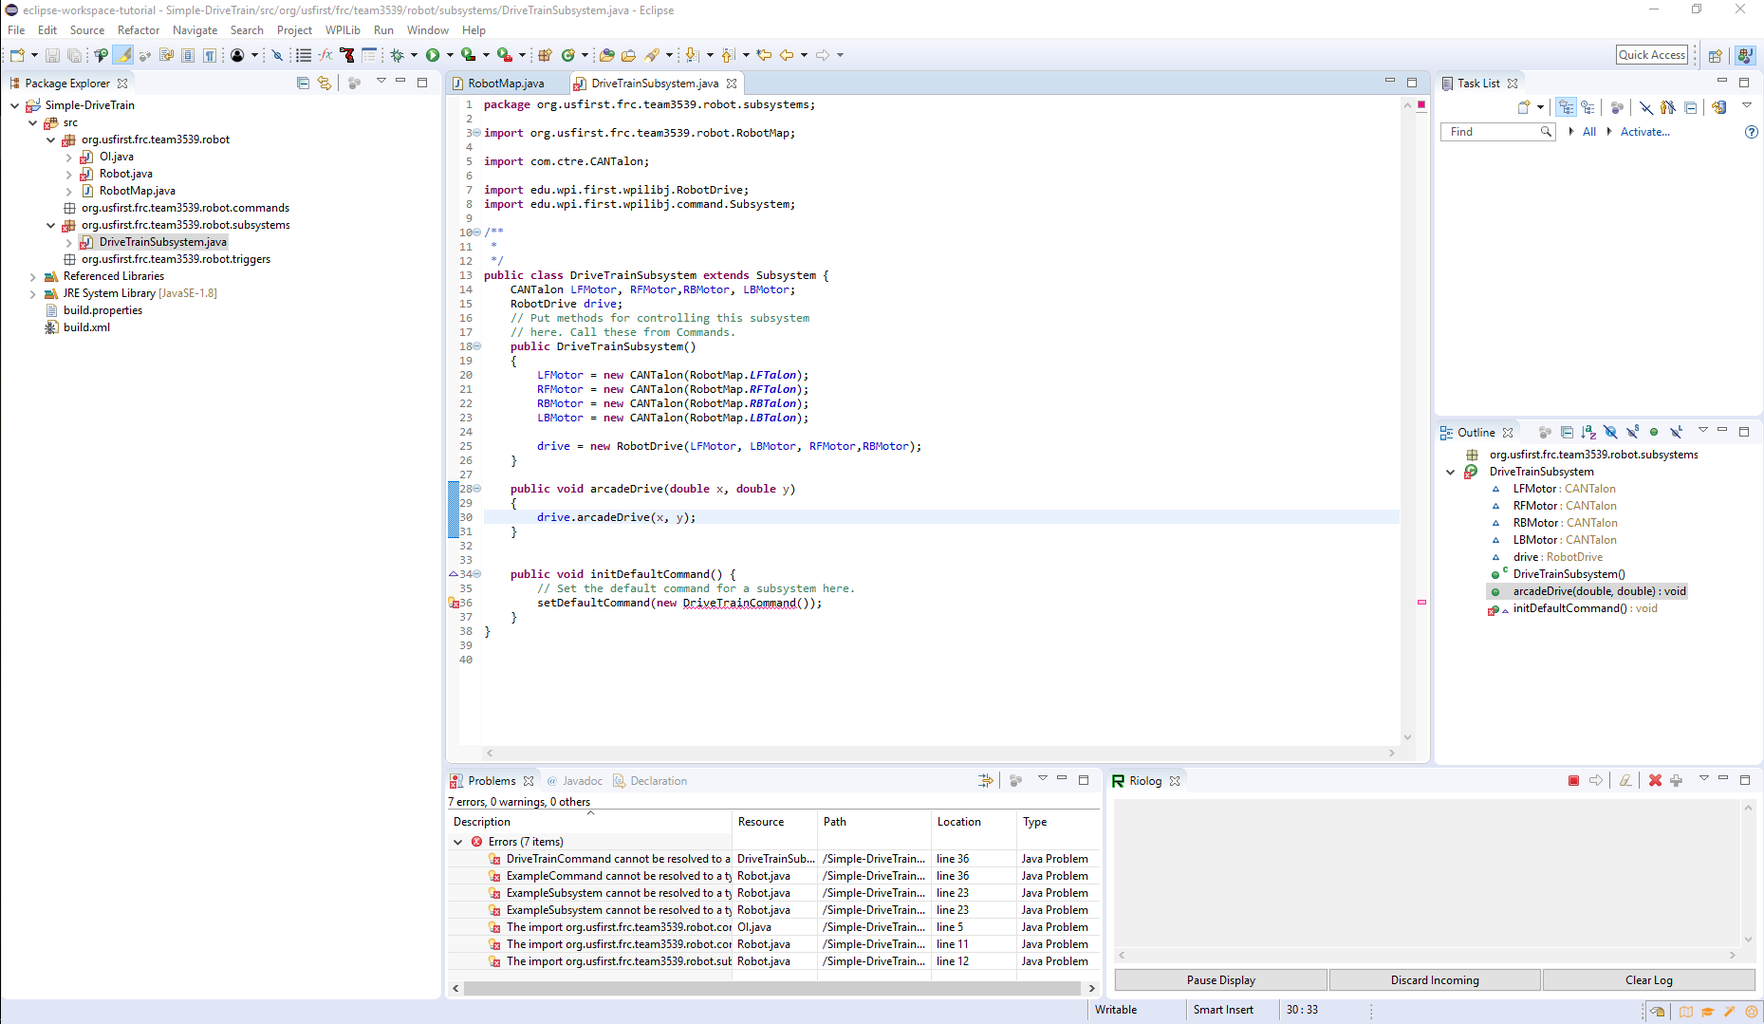The height and width of the screenshot is (1024, 1764).
Task: Collapse all nodes in the Outline view
Action: click(x=1567, y=431)
